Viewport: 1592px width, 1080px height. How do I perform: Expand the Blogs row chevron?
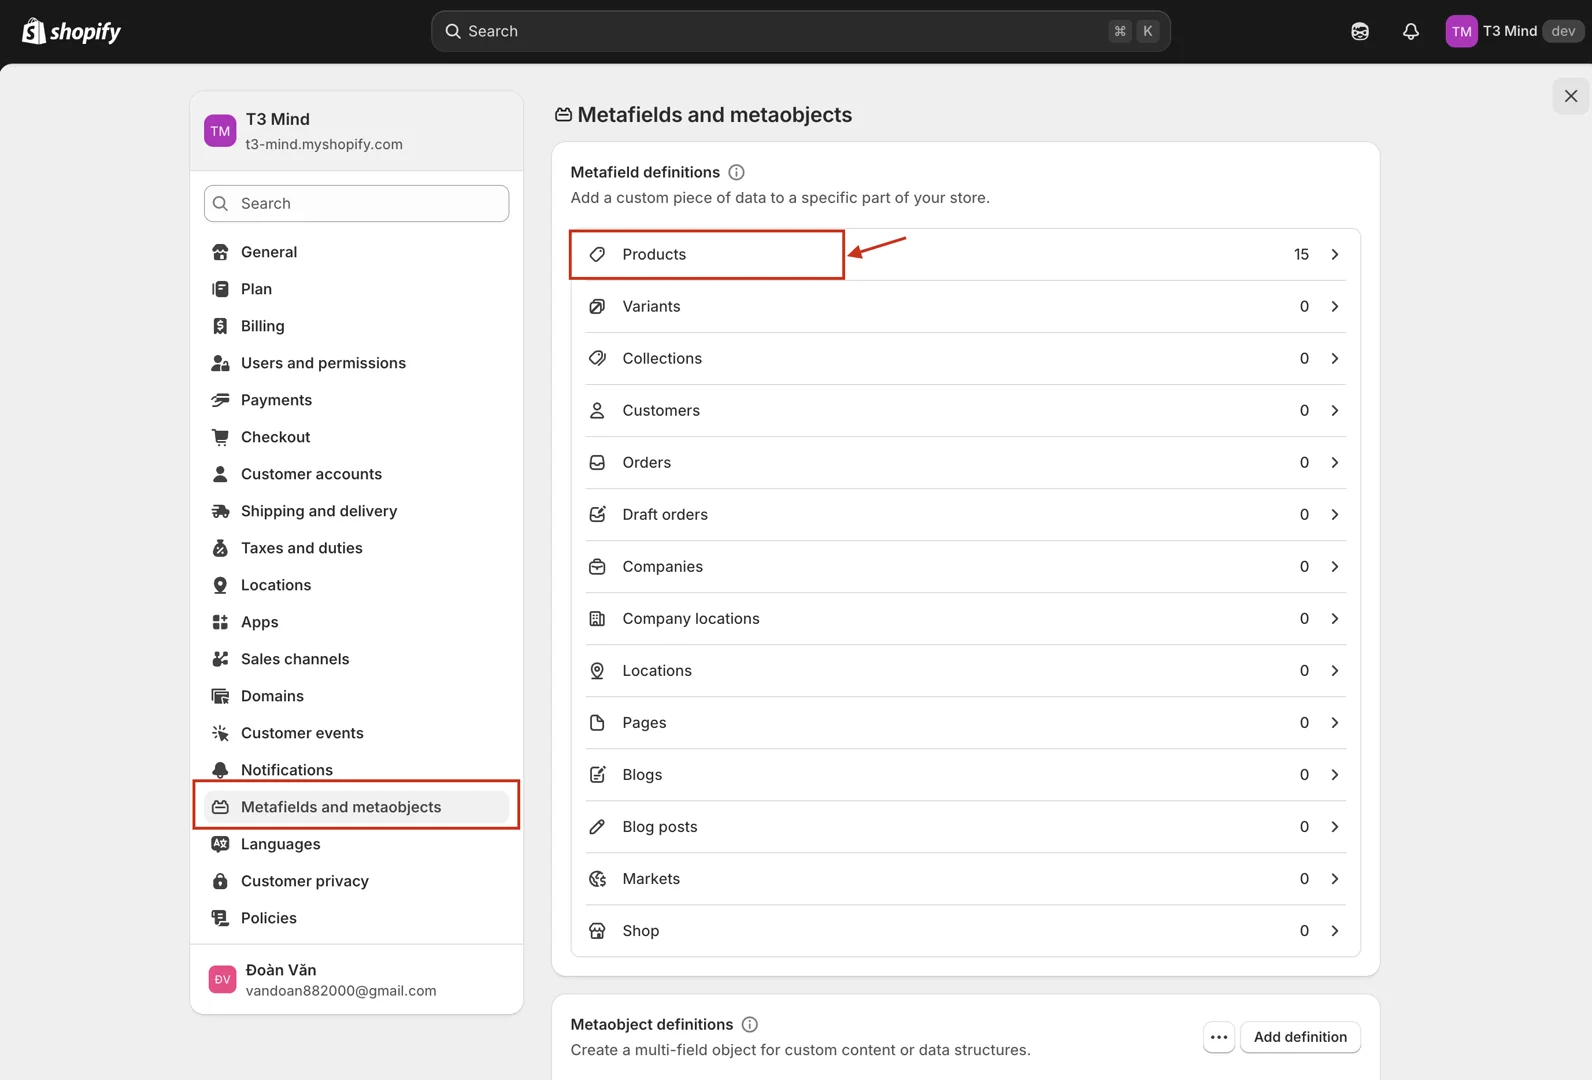pos(1335,774)
